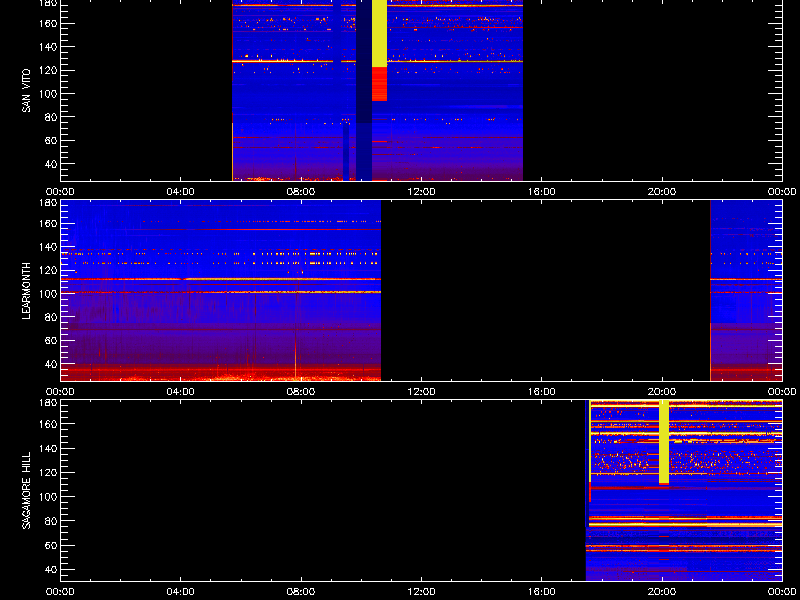Click 80 on San Vito frequency axis
Image resolution: width=800 pixels, height=600 pixels.
(52, 117)
